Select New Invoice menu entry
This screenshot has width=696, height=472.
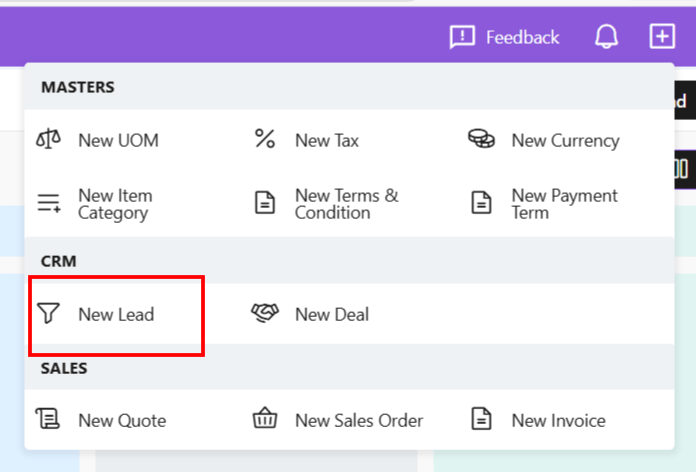[x=558, y=420]
